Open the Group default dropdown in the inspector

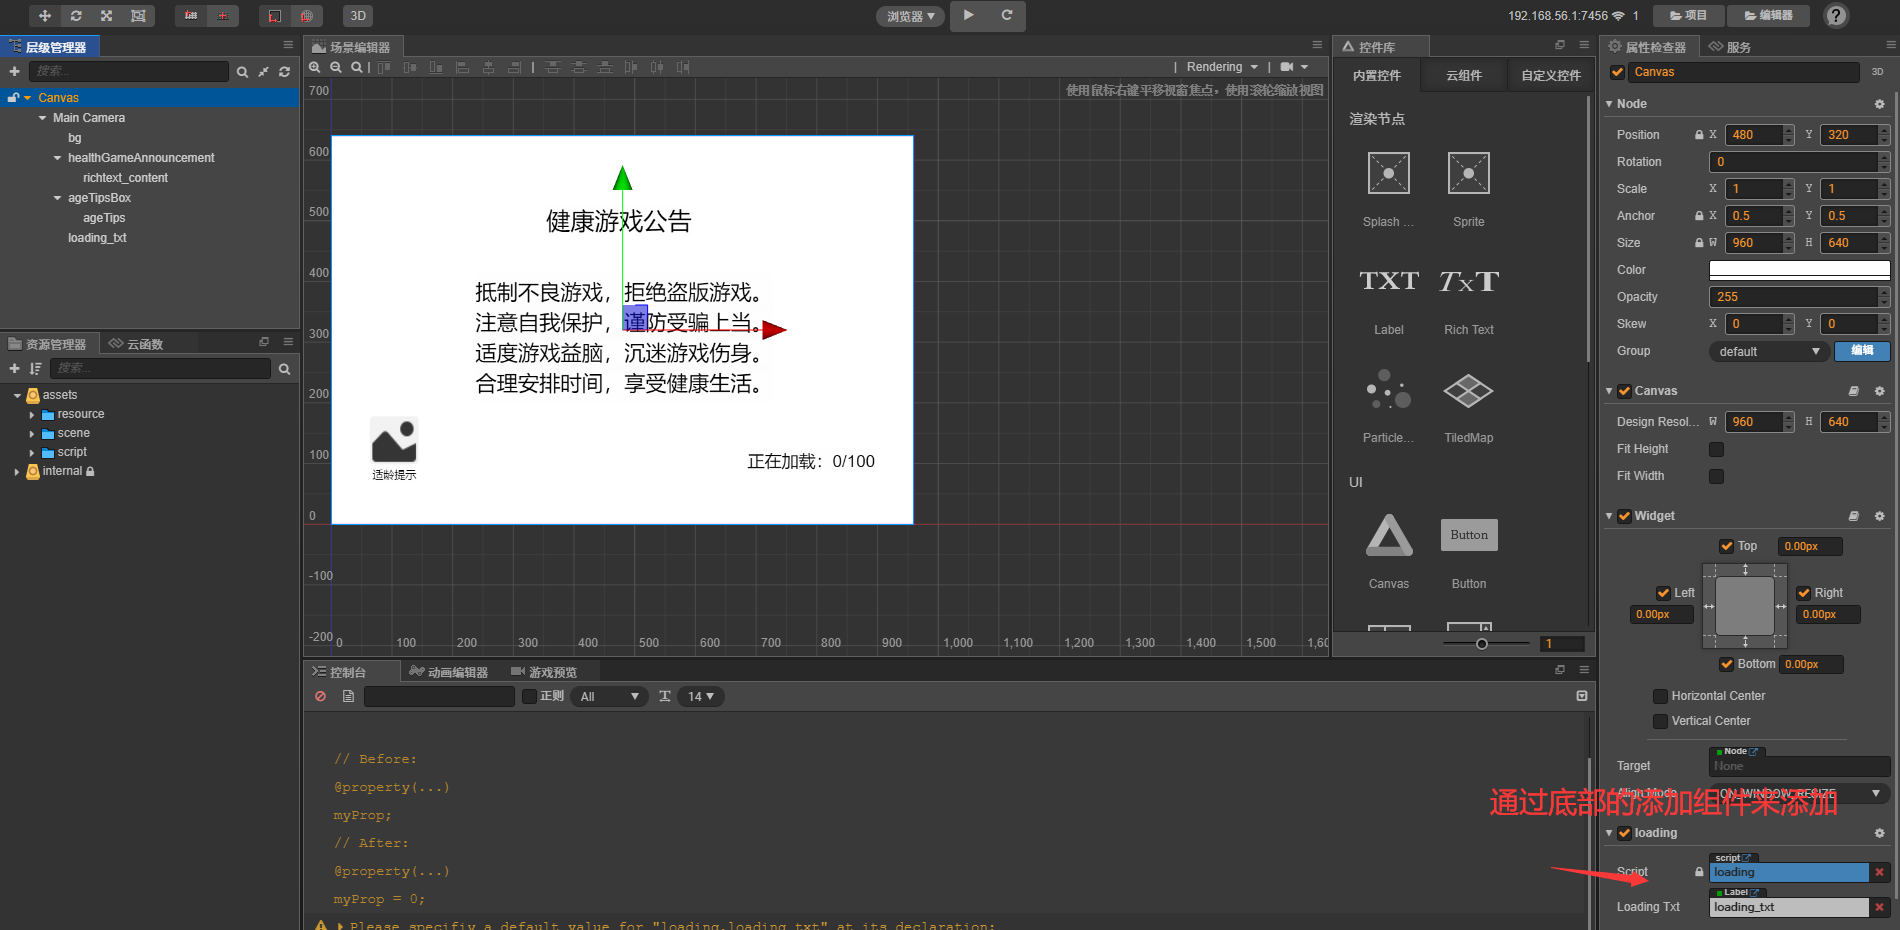[x=1768, y=351]
